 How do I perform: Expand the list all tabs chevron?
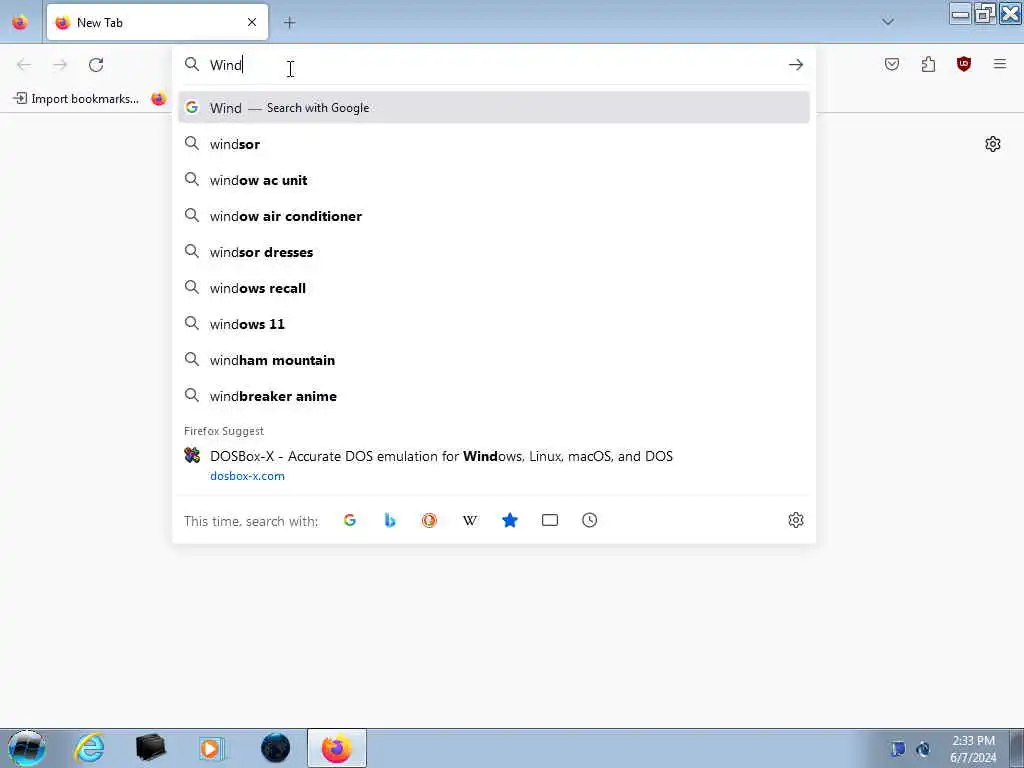coord(888,22)
